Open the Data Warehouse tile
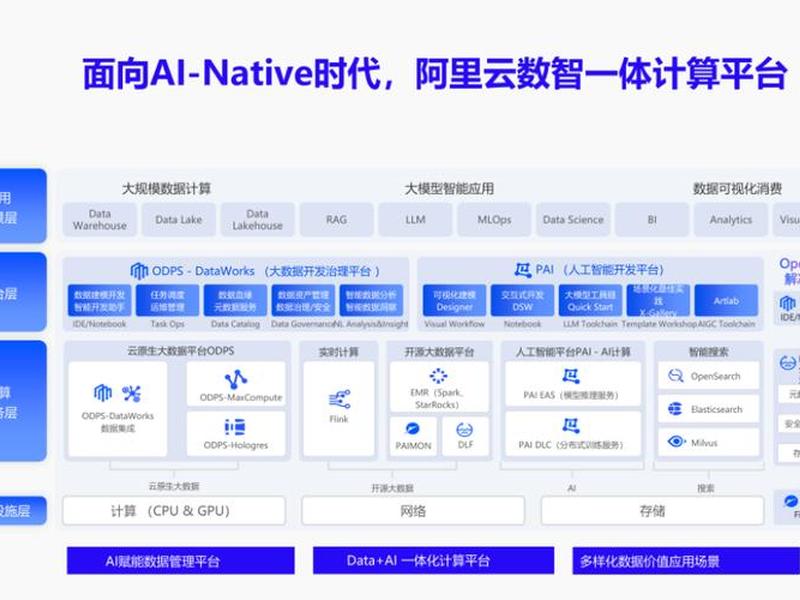The width and height of the screenshot is (800, 600). [x=99, y=219]
